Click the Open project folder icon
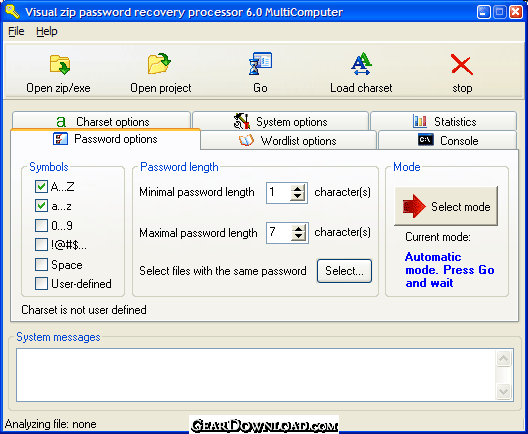This screenshot has height=434, width=528. click(x=159, y=63)
